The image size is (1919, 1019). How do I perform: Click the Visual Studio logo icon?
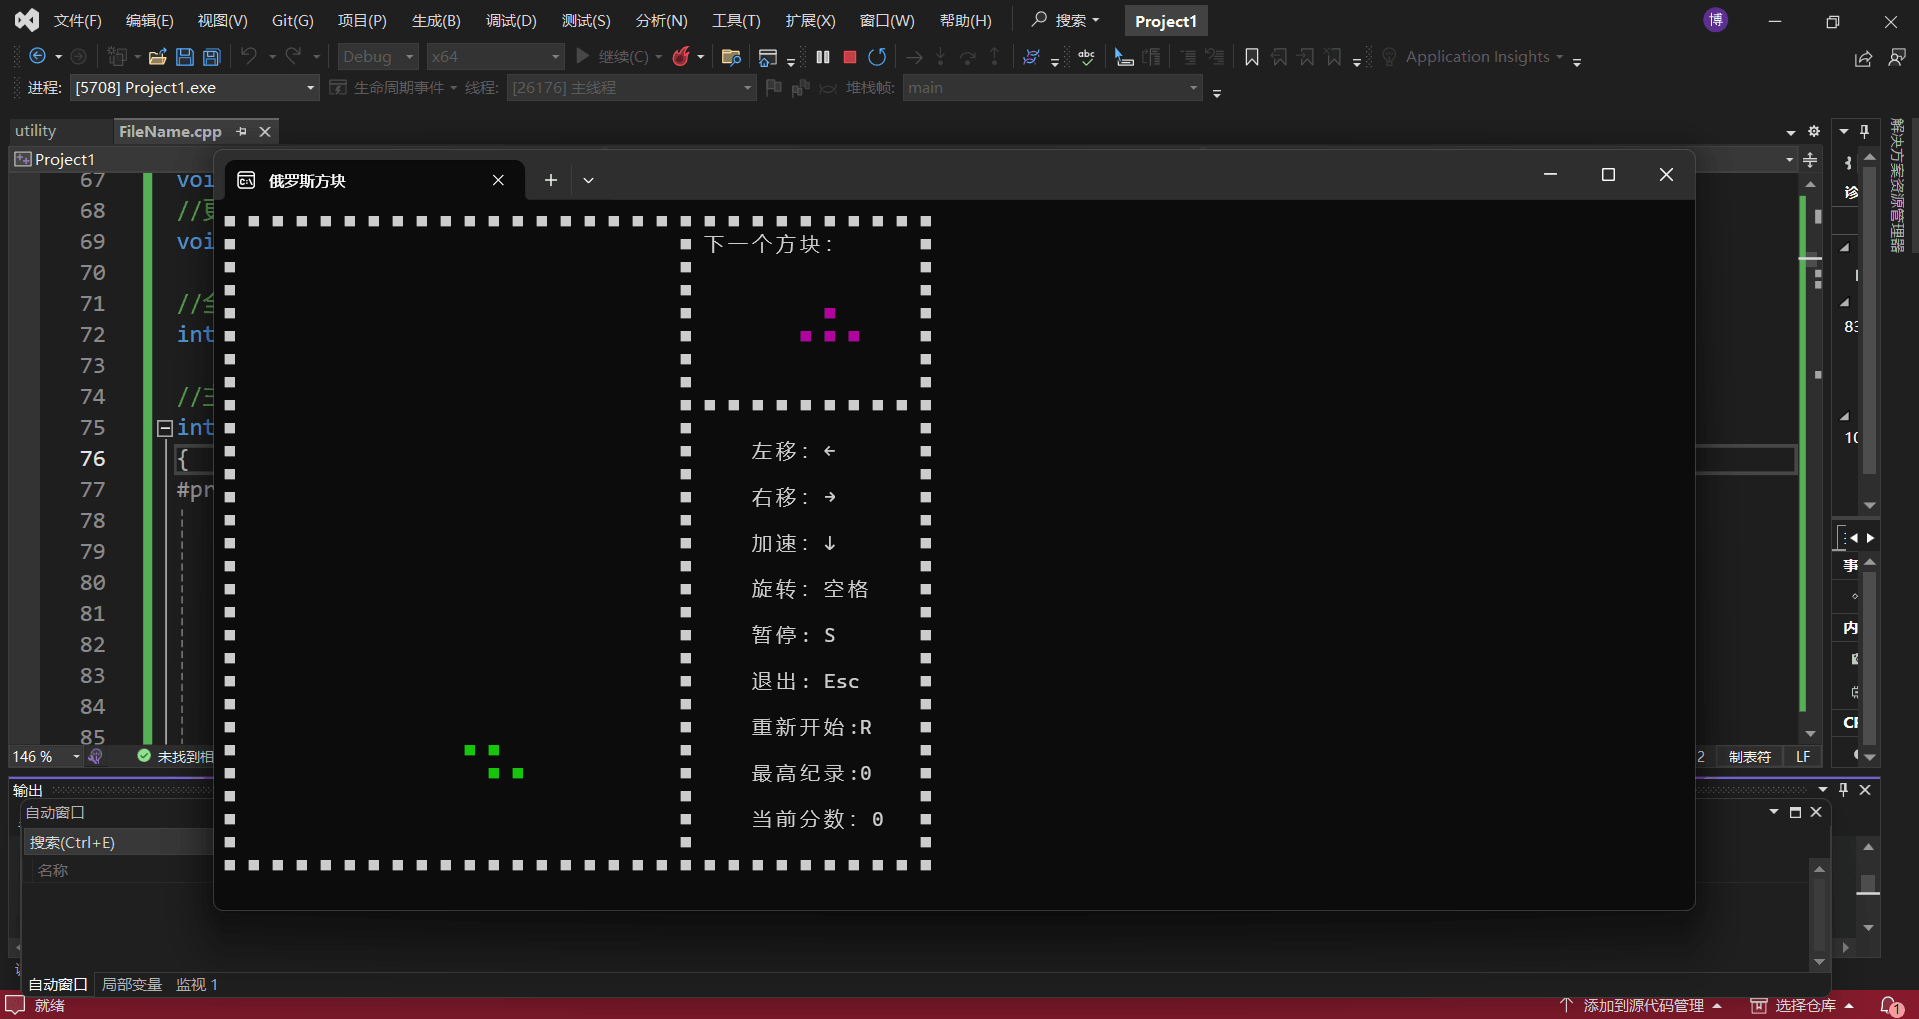tap(27, 20)
